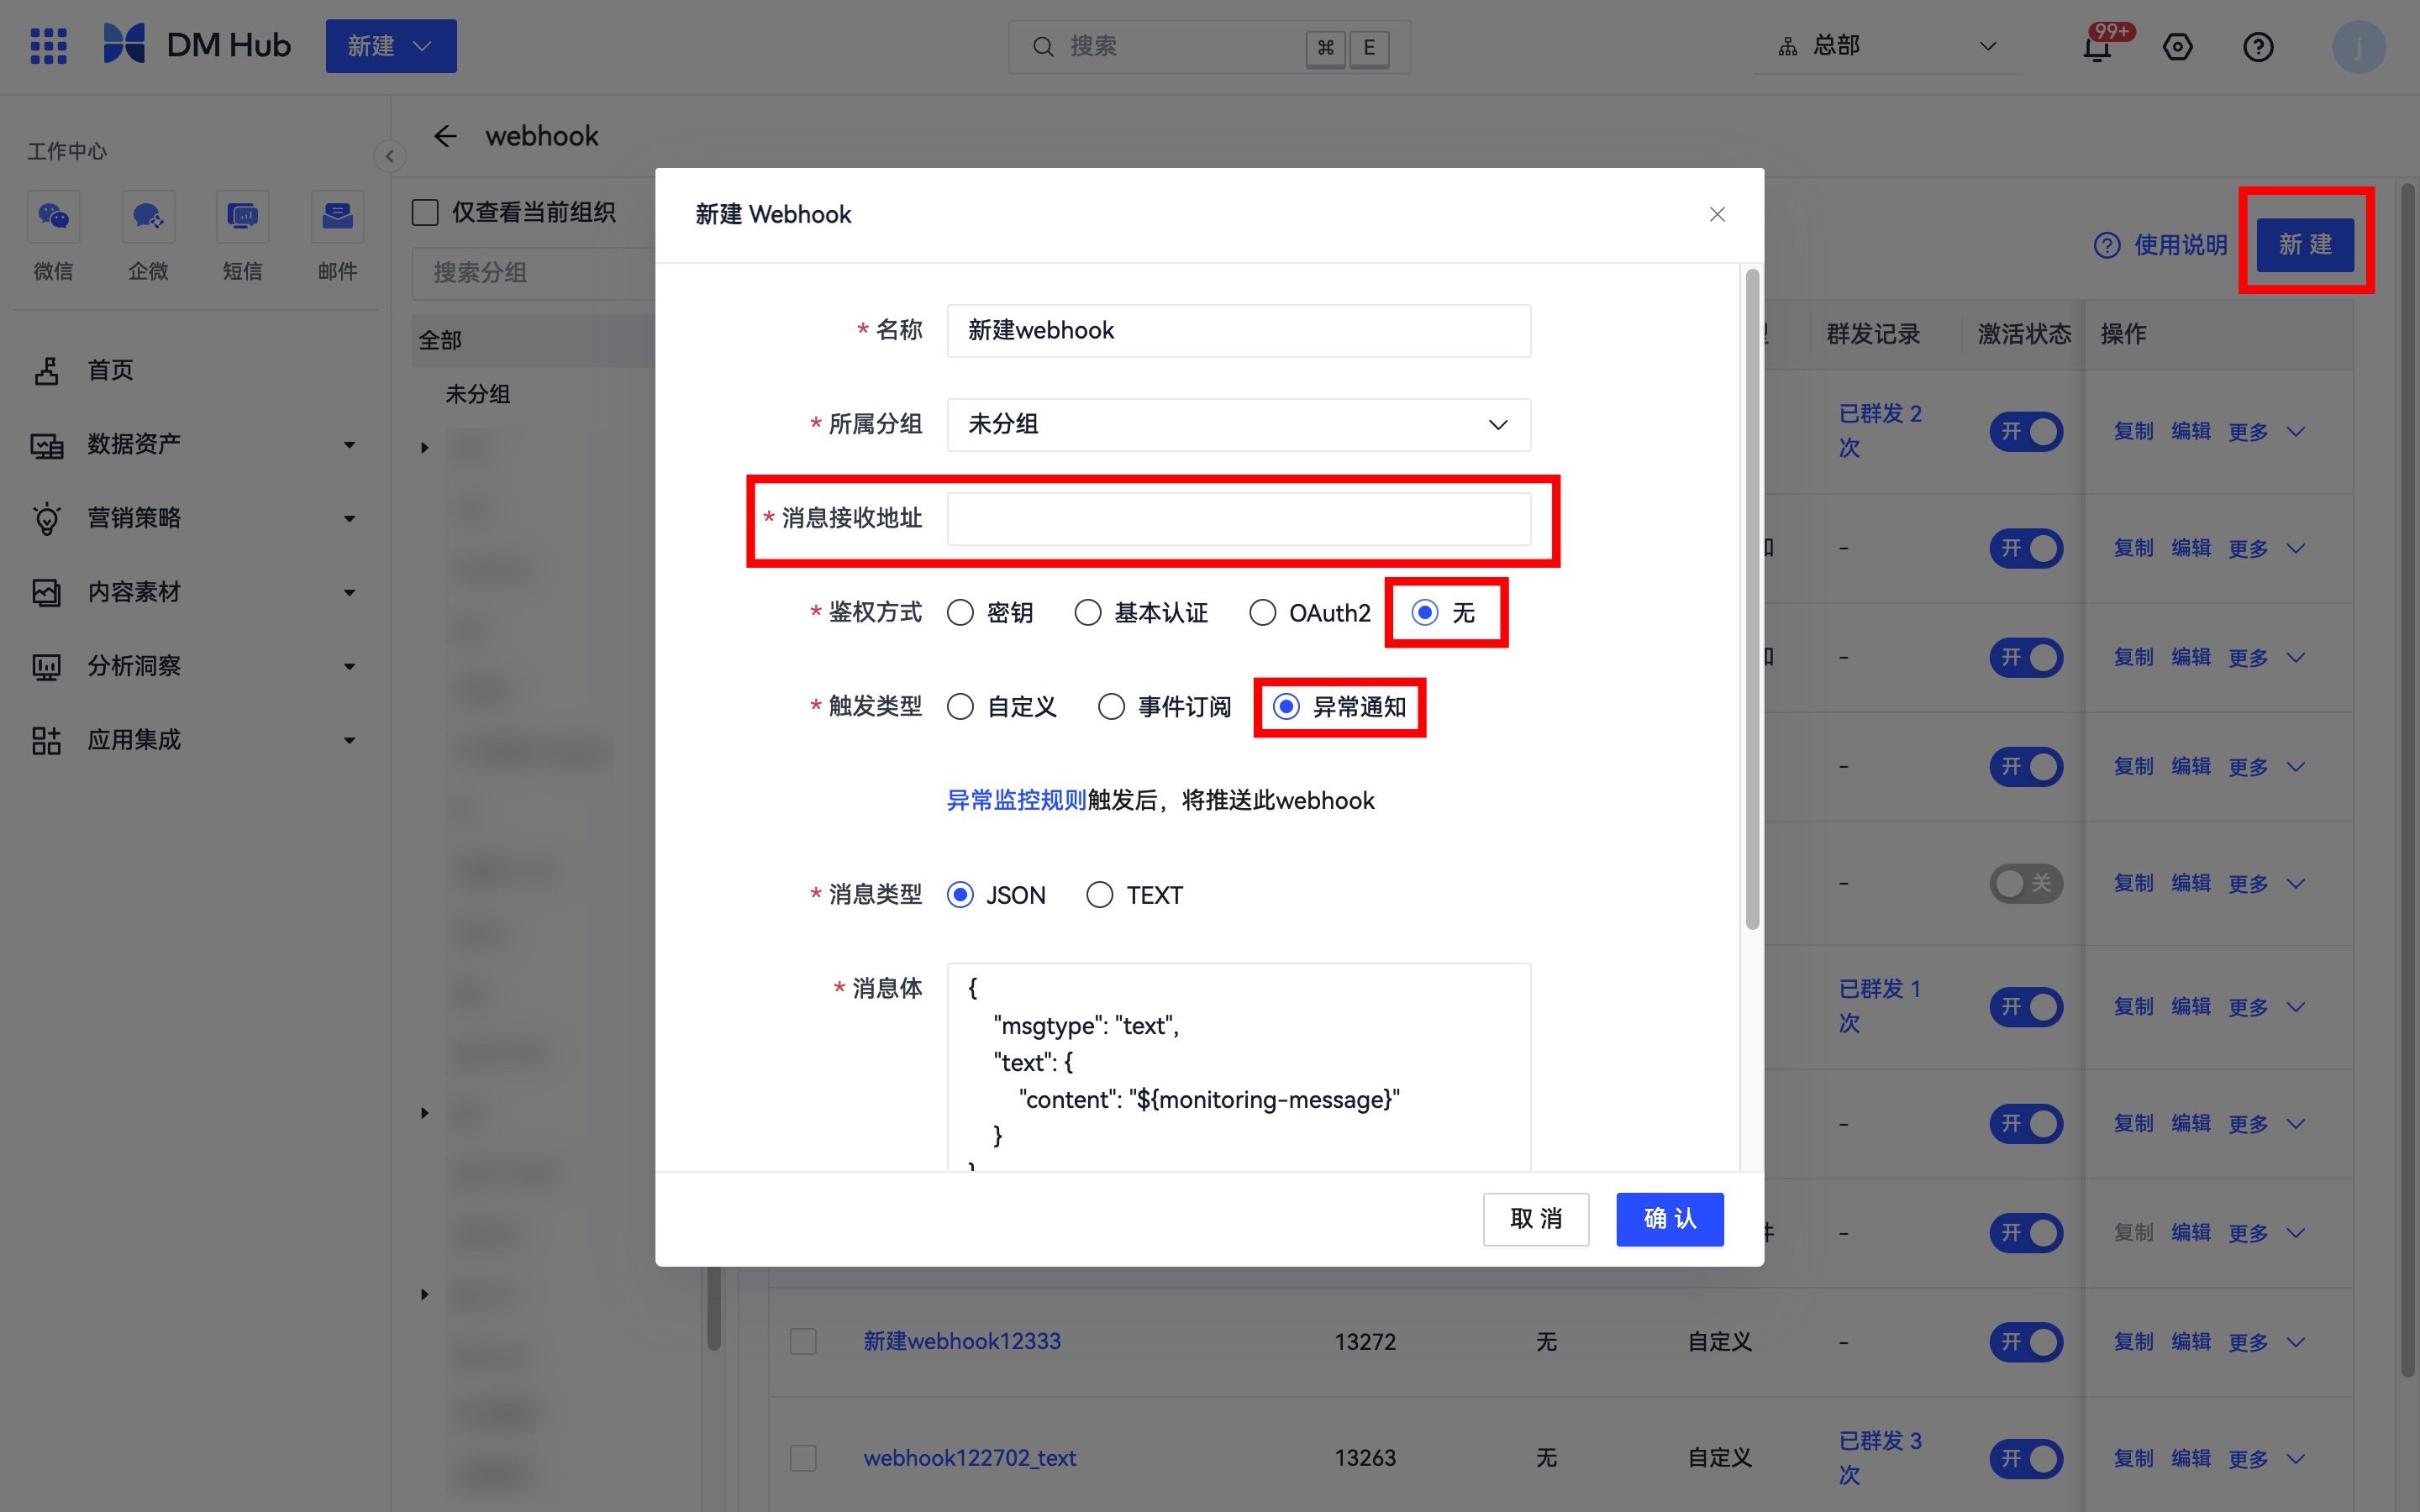Close the 新建 Webhook dialog
Image resolution: width=2420 pixels, height=1512 pixels.
(1717, 214)
